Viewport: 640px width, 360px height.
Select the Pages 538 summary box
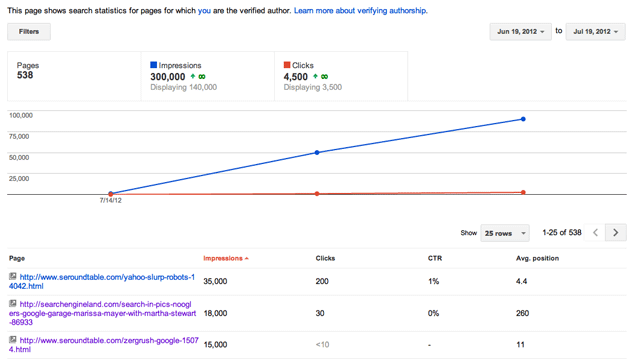pyautogui.click(x=74, y=76)
